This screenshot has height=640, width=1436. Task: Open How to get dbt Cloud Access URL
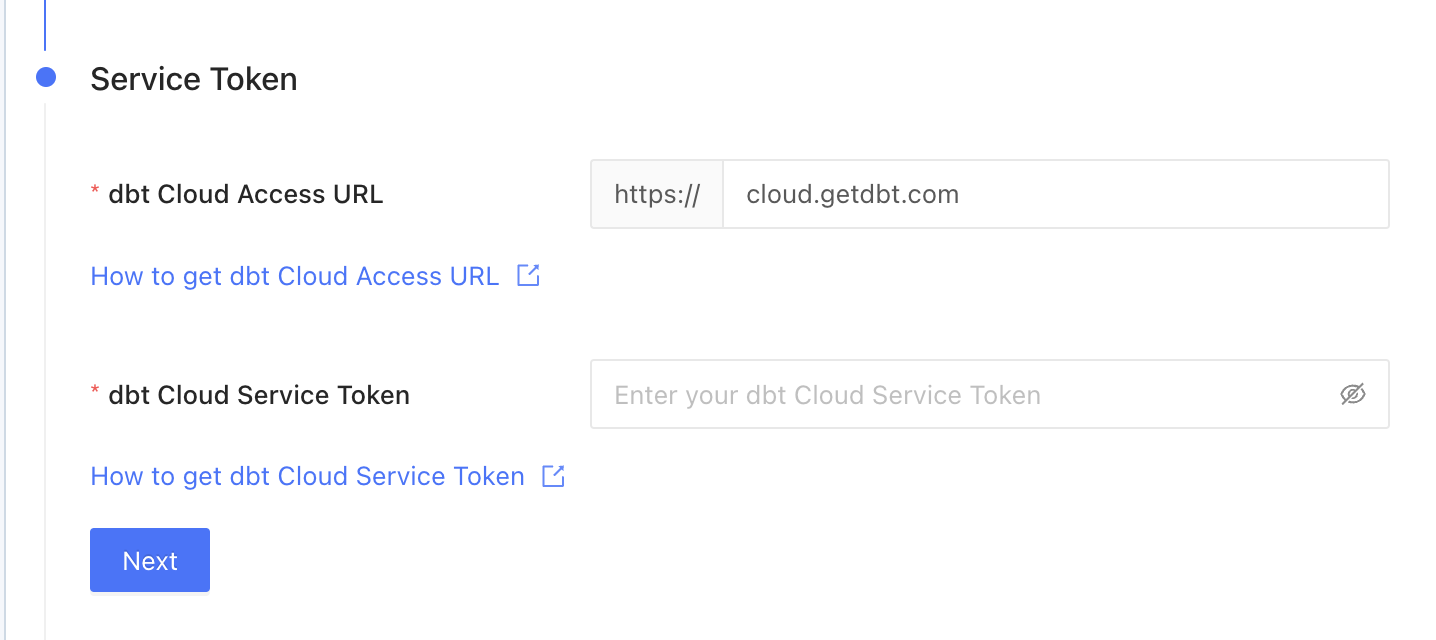[x=295, y=276]
